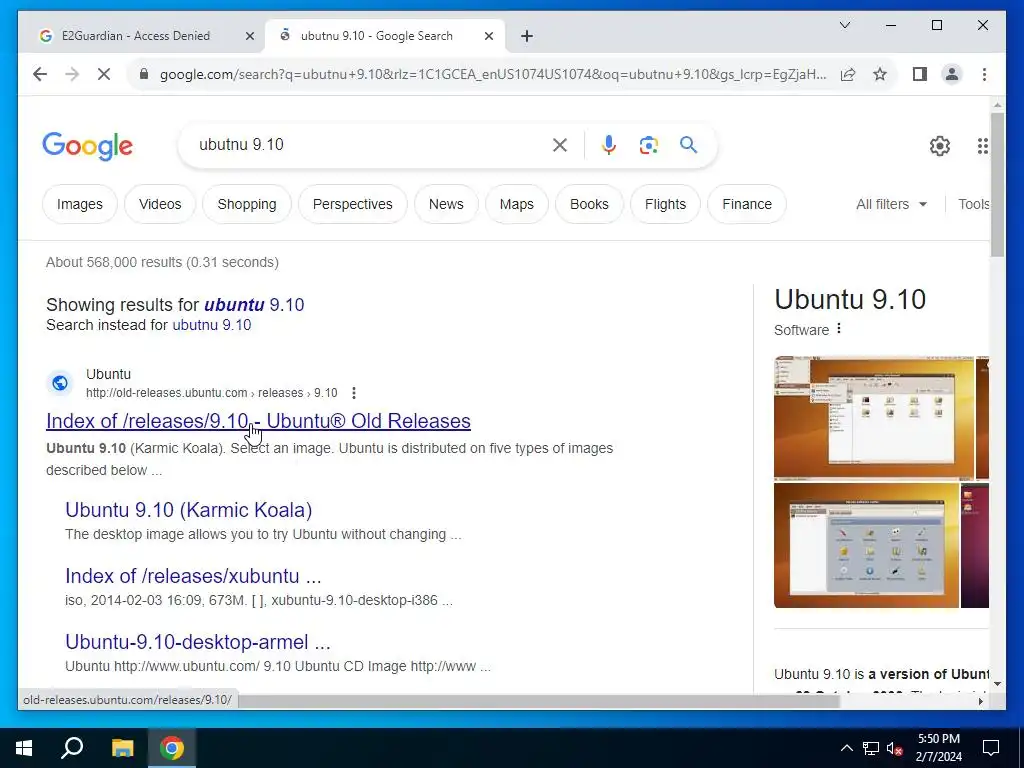Open the tab search chevron
Image resolution: width=1024 pixels, height=768 pixels.
point(844,25)
